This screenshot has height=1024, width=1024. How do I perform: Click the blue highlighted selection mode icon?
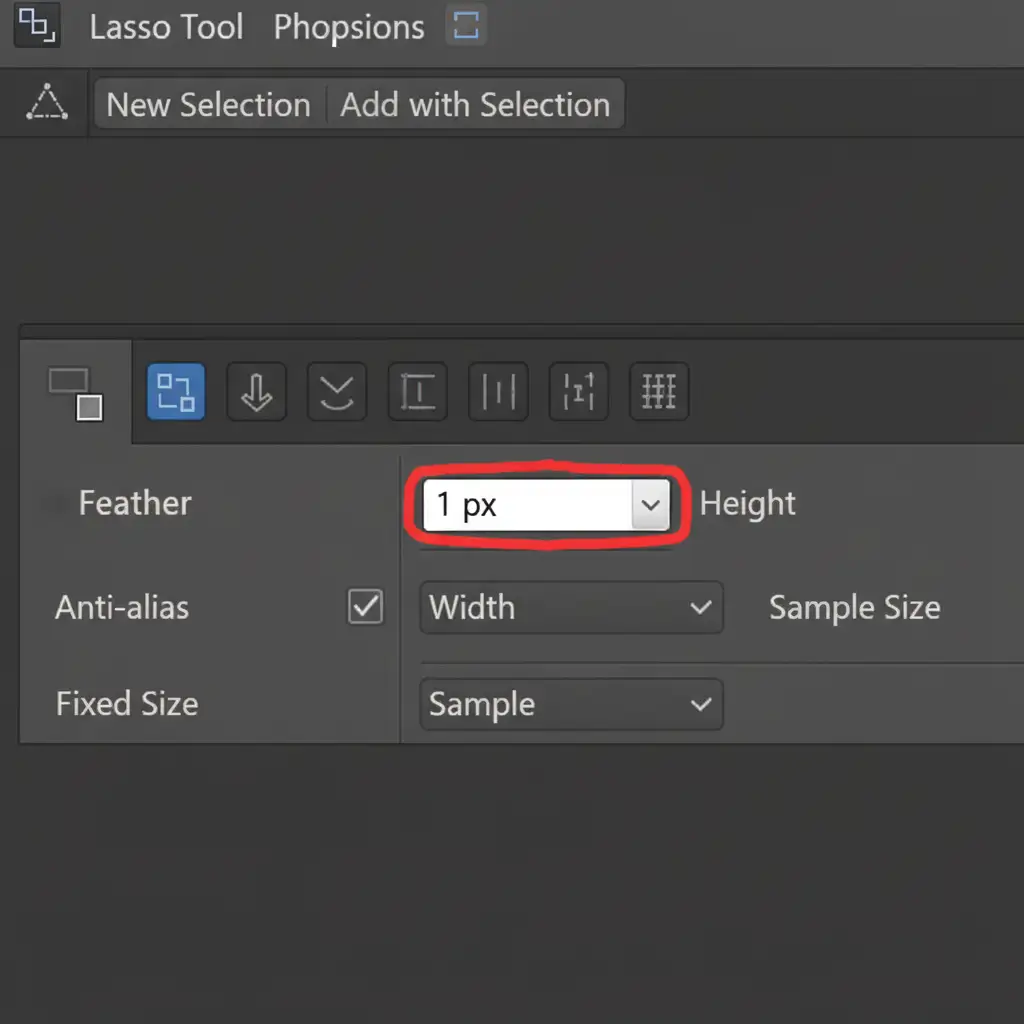pyautogui.click(x=176, y=390)
